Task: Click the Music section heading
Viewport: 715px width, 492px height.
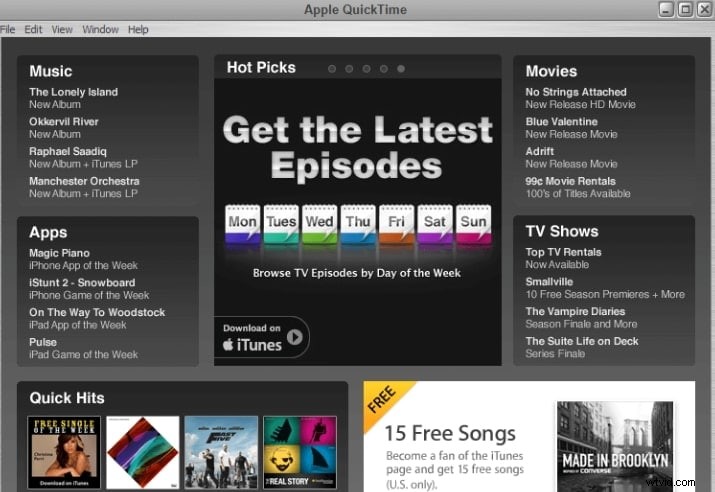Action: [51, 71]
